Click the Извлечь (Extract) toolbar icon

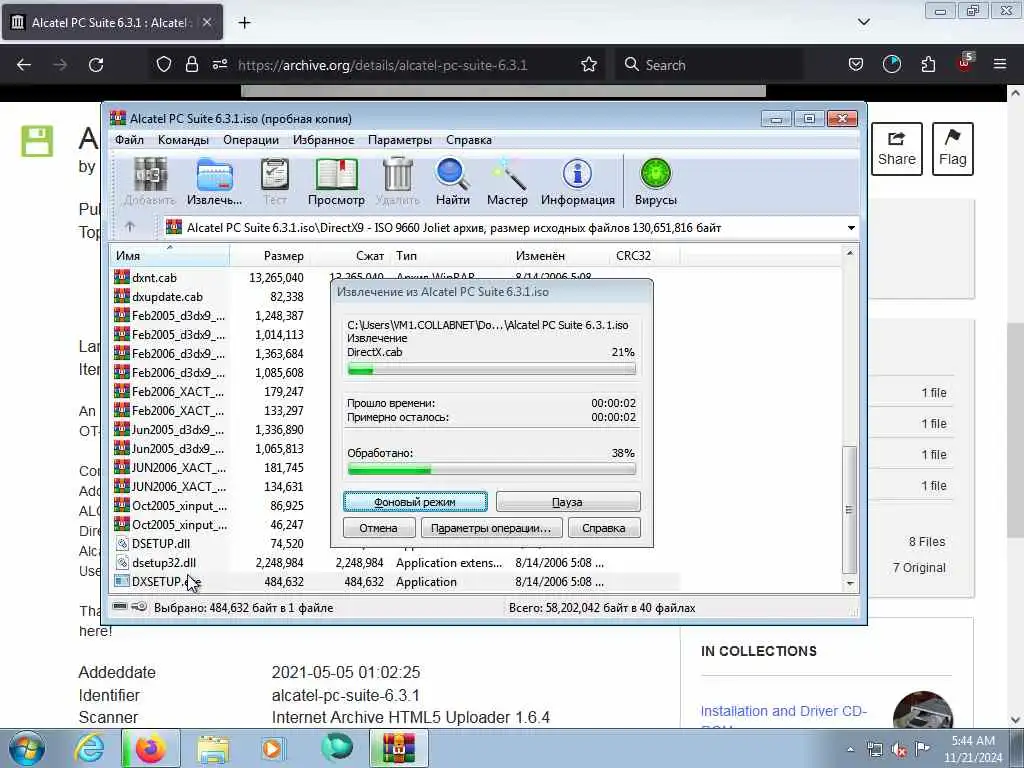pyautogui.click(x=214, y=182)
